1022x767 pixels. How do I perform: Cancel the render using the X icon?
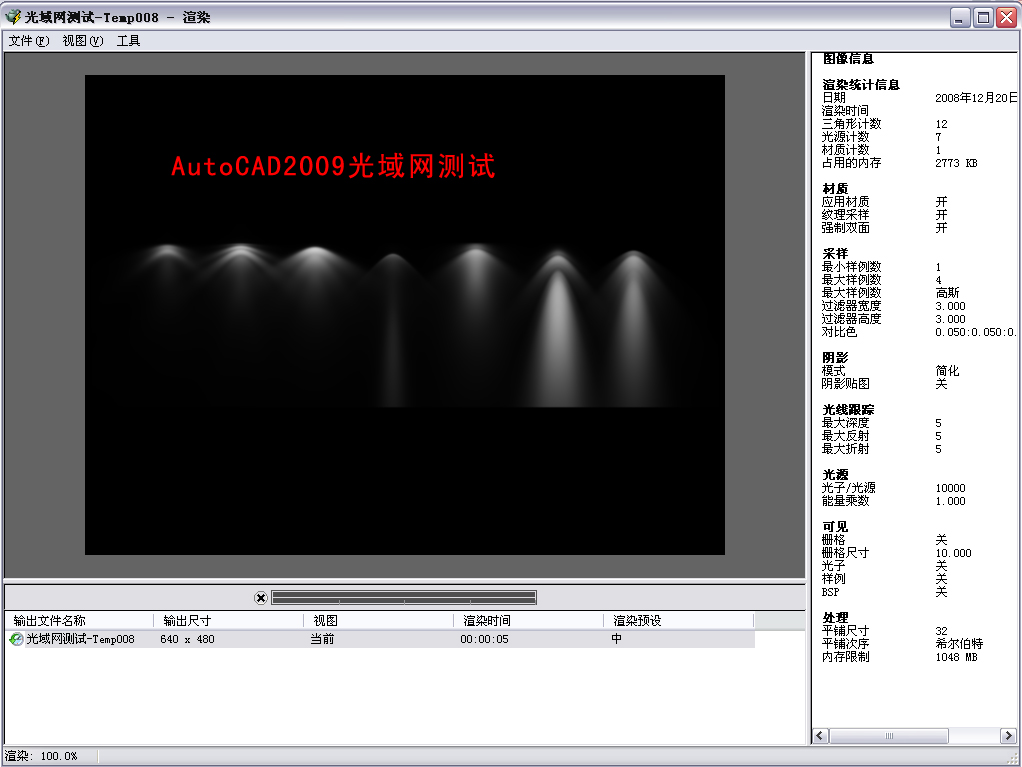(261, 597)
